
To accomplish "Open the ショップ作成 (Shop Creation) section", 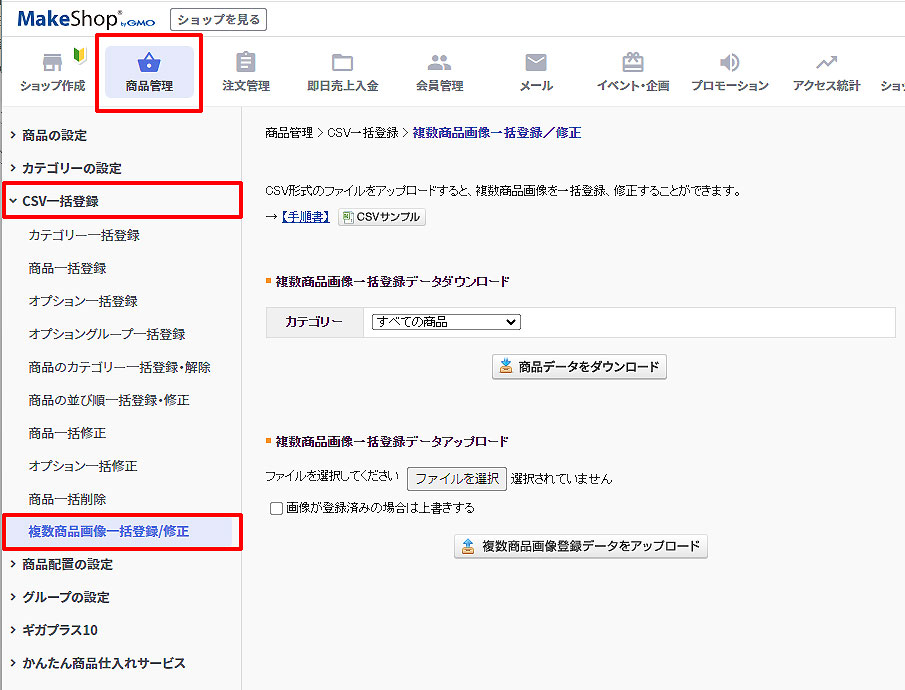I will click(x=51, y=70).
